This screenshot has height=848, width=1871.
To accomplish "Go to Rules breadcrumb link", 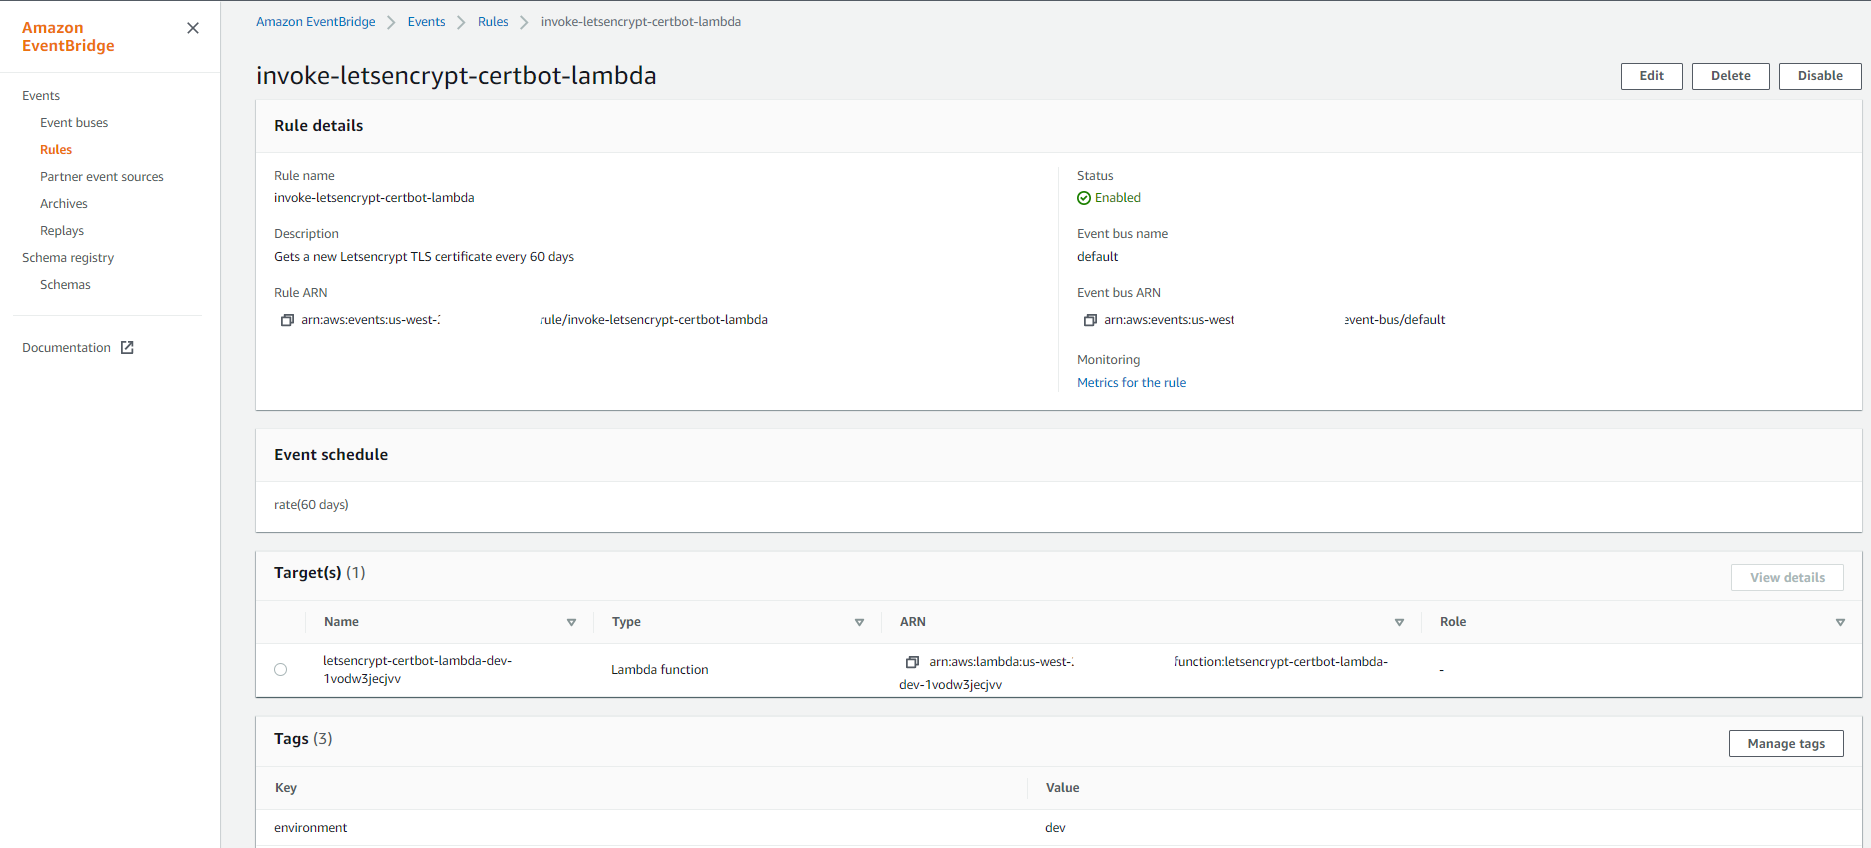I will point(493,22).
